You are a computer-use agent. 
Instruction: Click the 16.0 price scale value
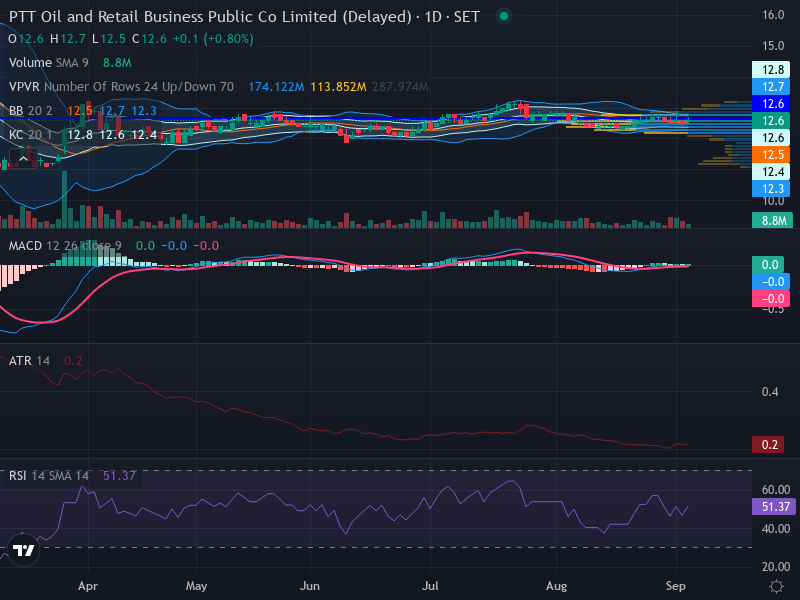click(x=773, y=15)
